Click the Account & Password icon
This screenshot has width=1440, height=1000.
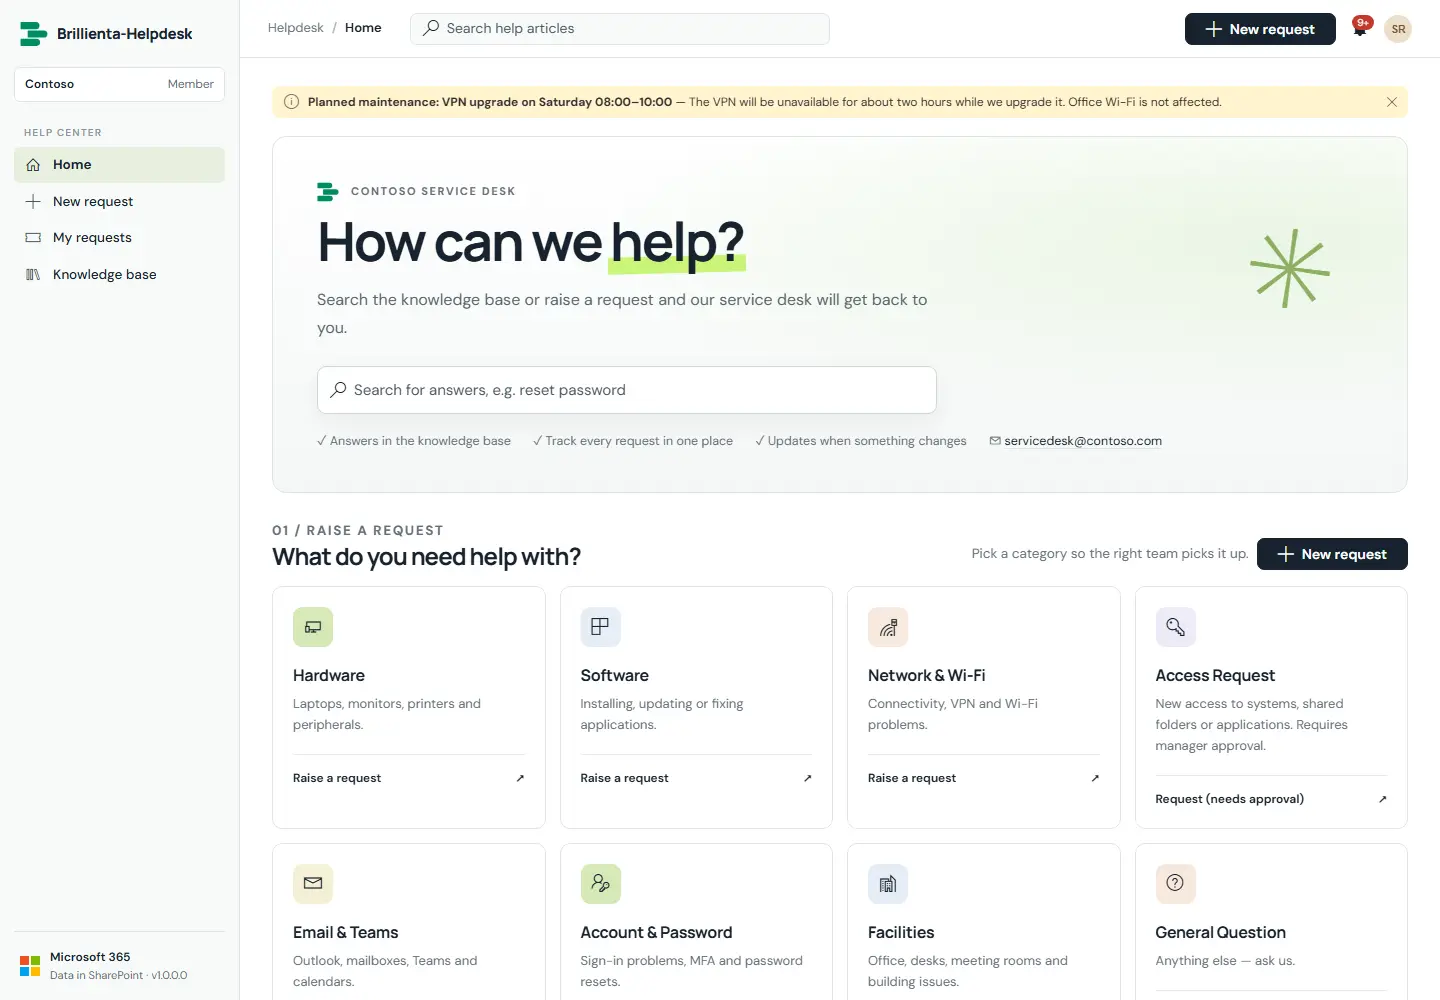point(600,884)
